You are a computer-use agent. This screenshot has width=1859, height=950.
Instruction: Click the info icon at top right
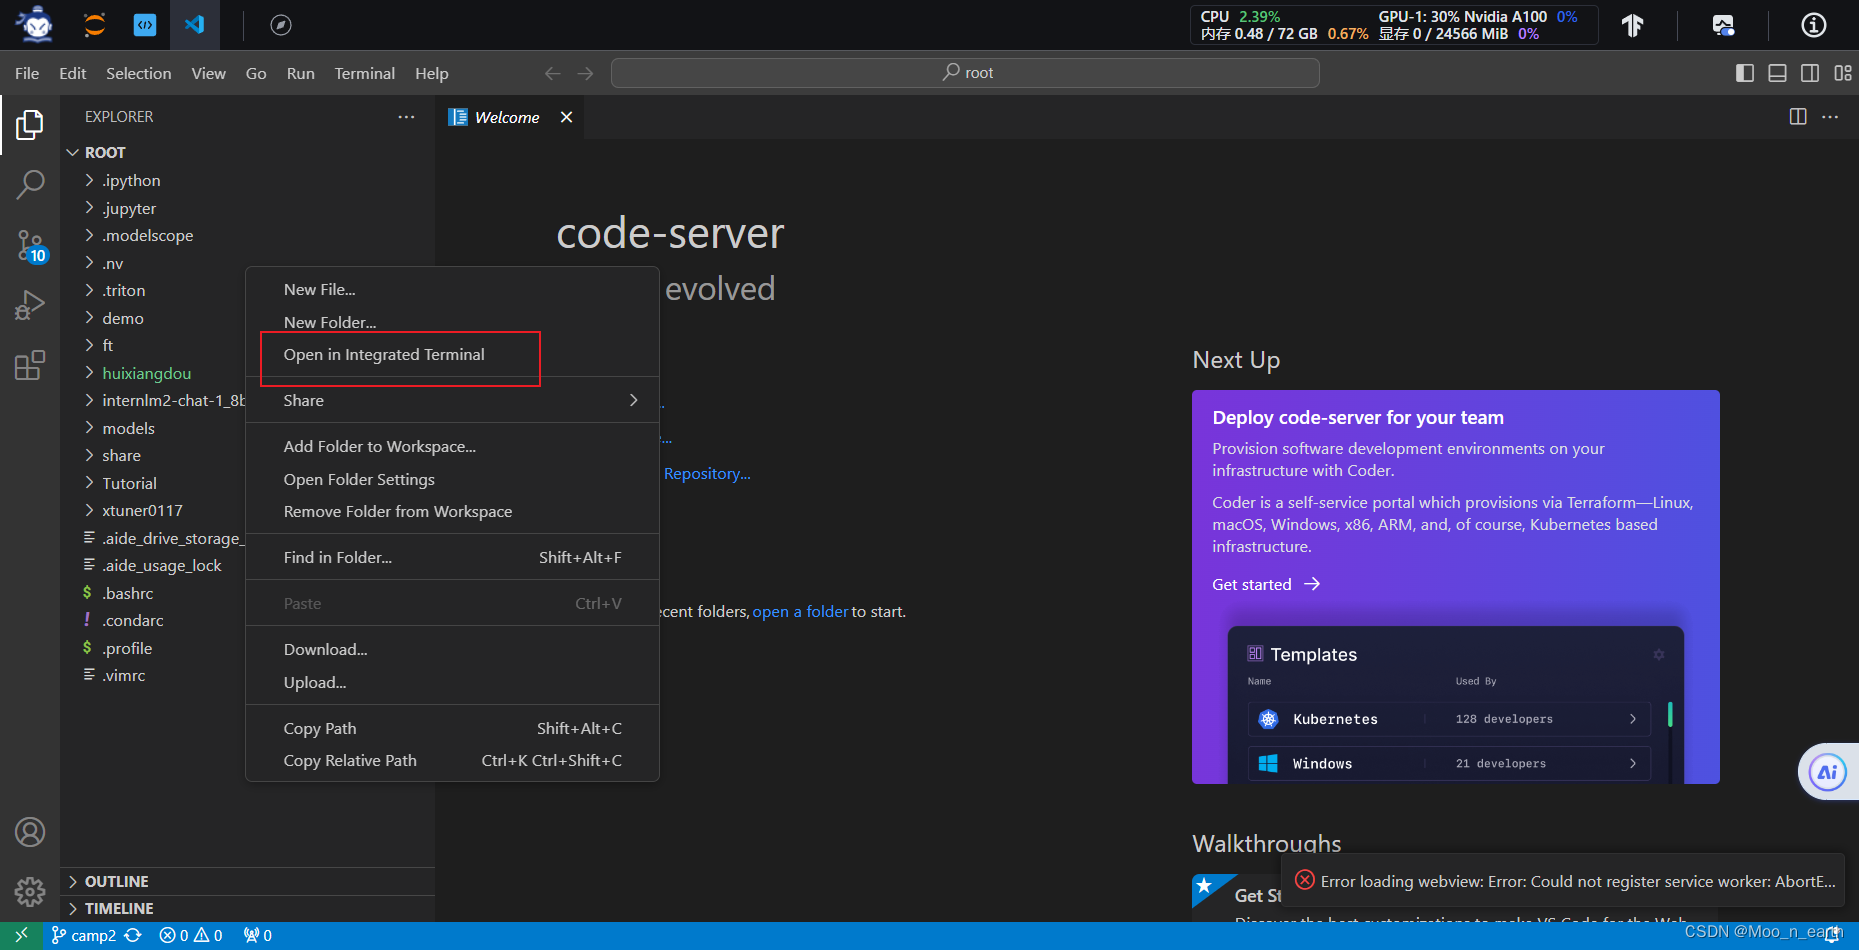point(1814,25)
